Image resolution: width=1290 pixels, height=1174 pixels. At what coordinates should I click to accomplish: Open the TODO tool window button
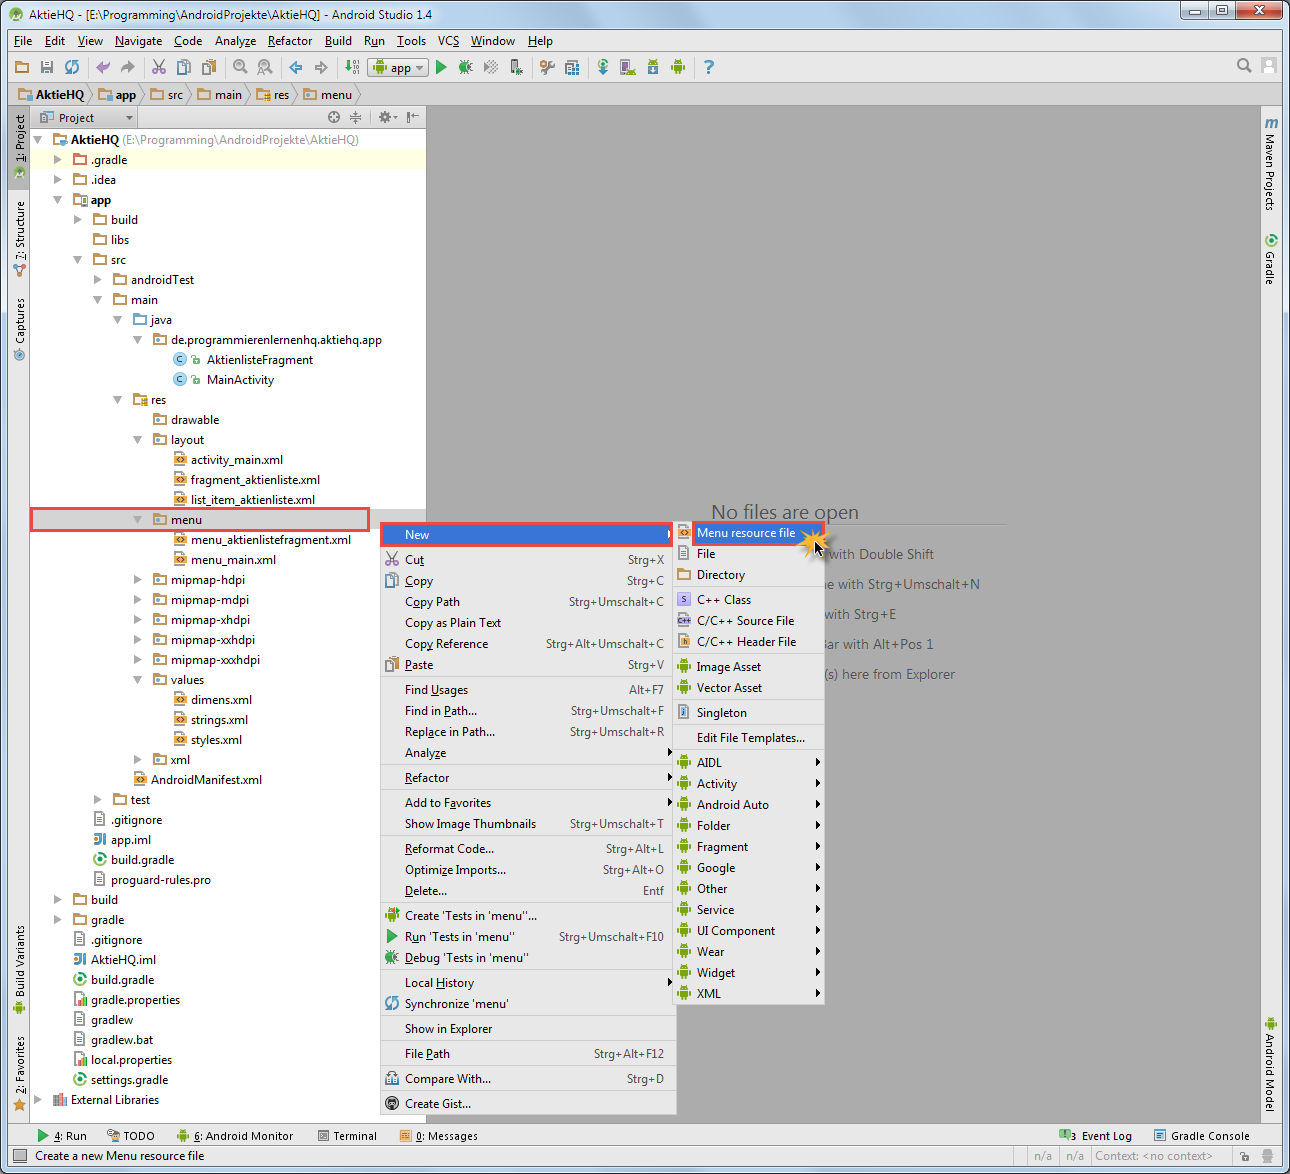[130, 1136]
